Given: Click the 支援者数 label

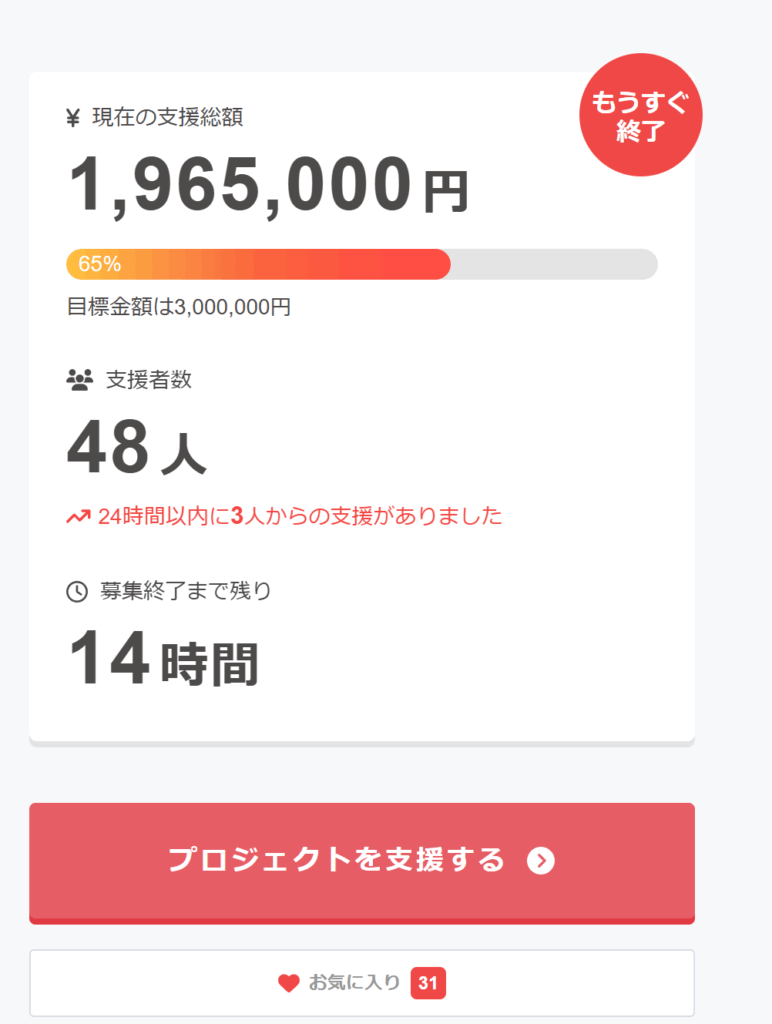Looking at the screenshot, I should click(148, 380).
